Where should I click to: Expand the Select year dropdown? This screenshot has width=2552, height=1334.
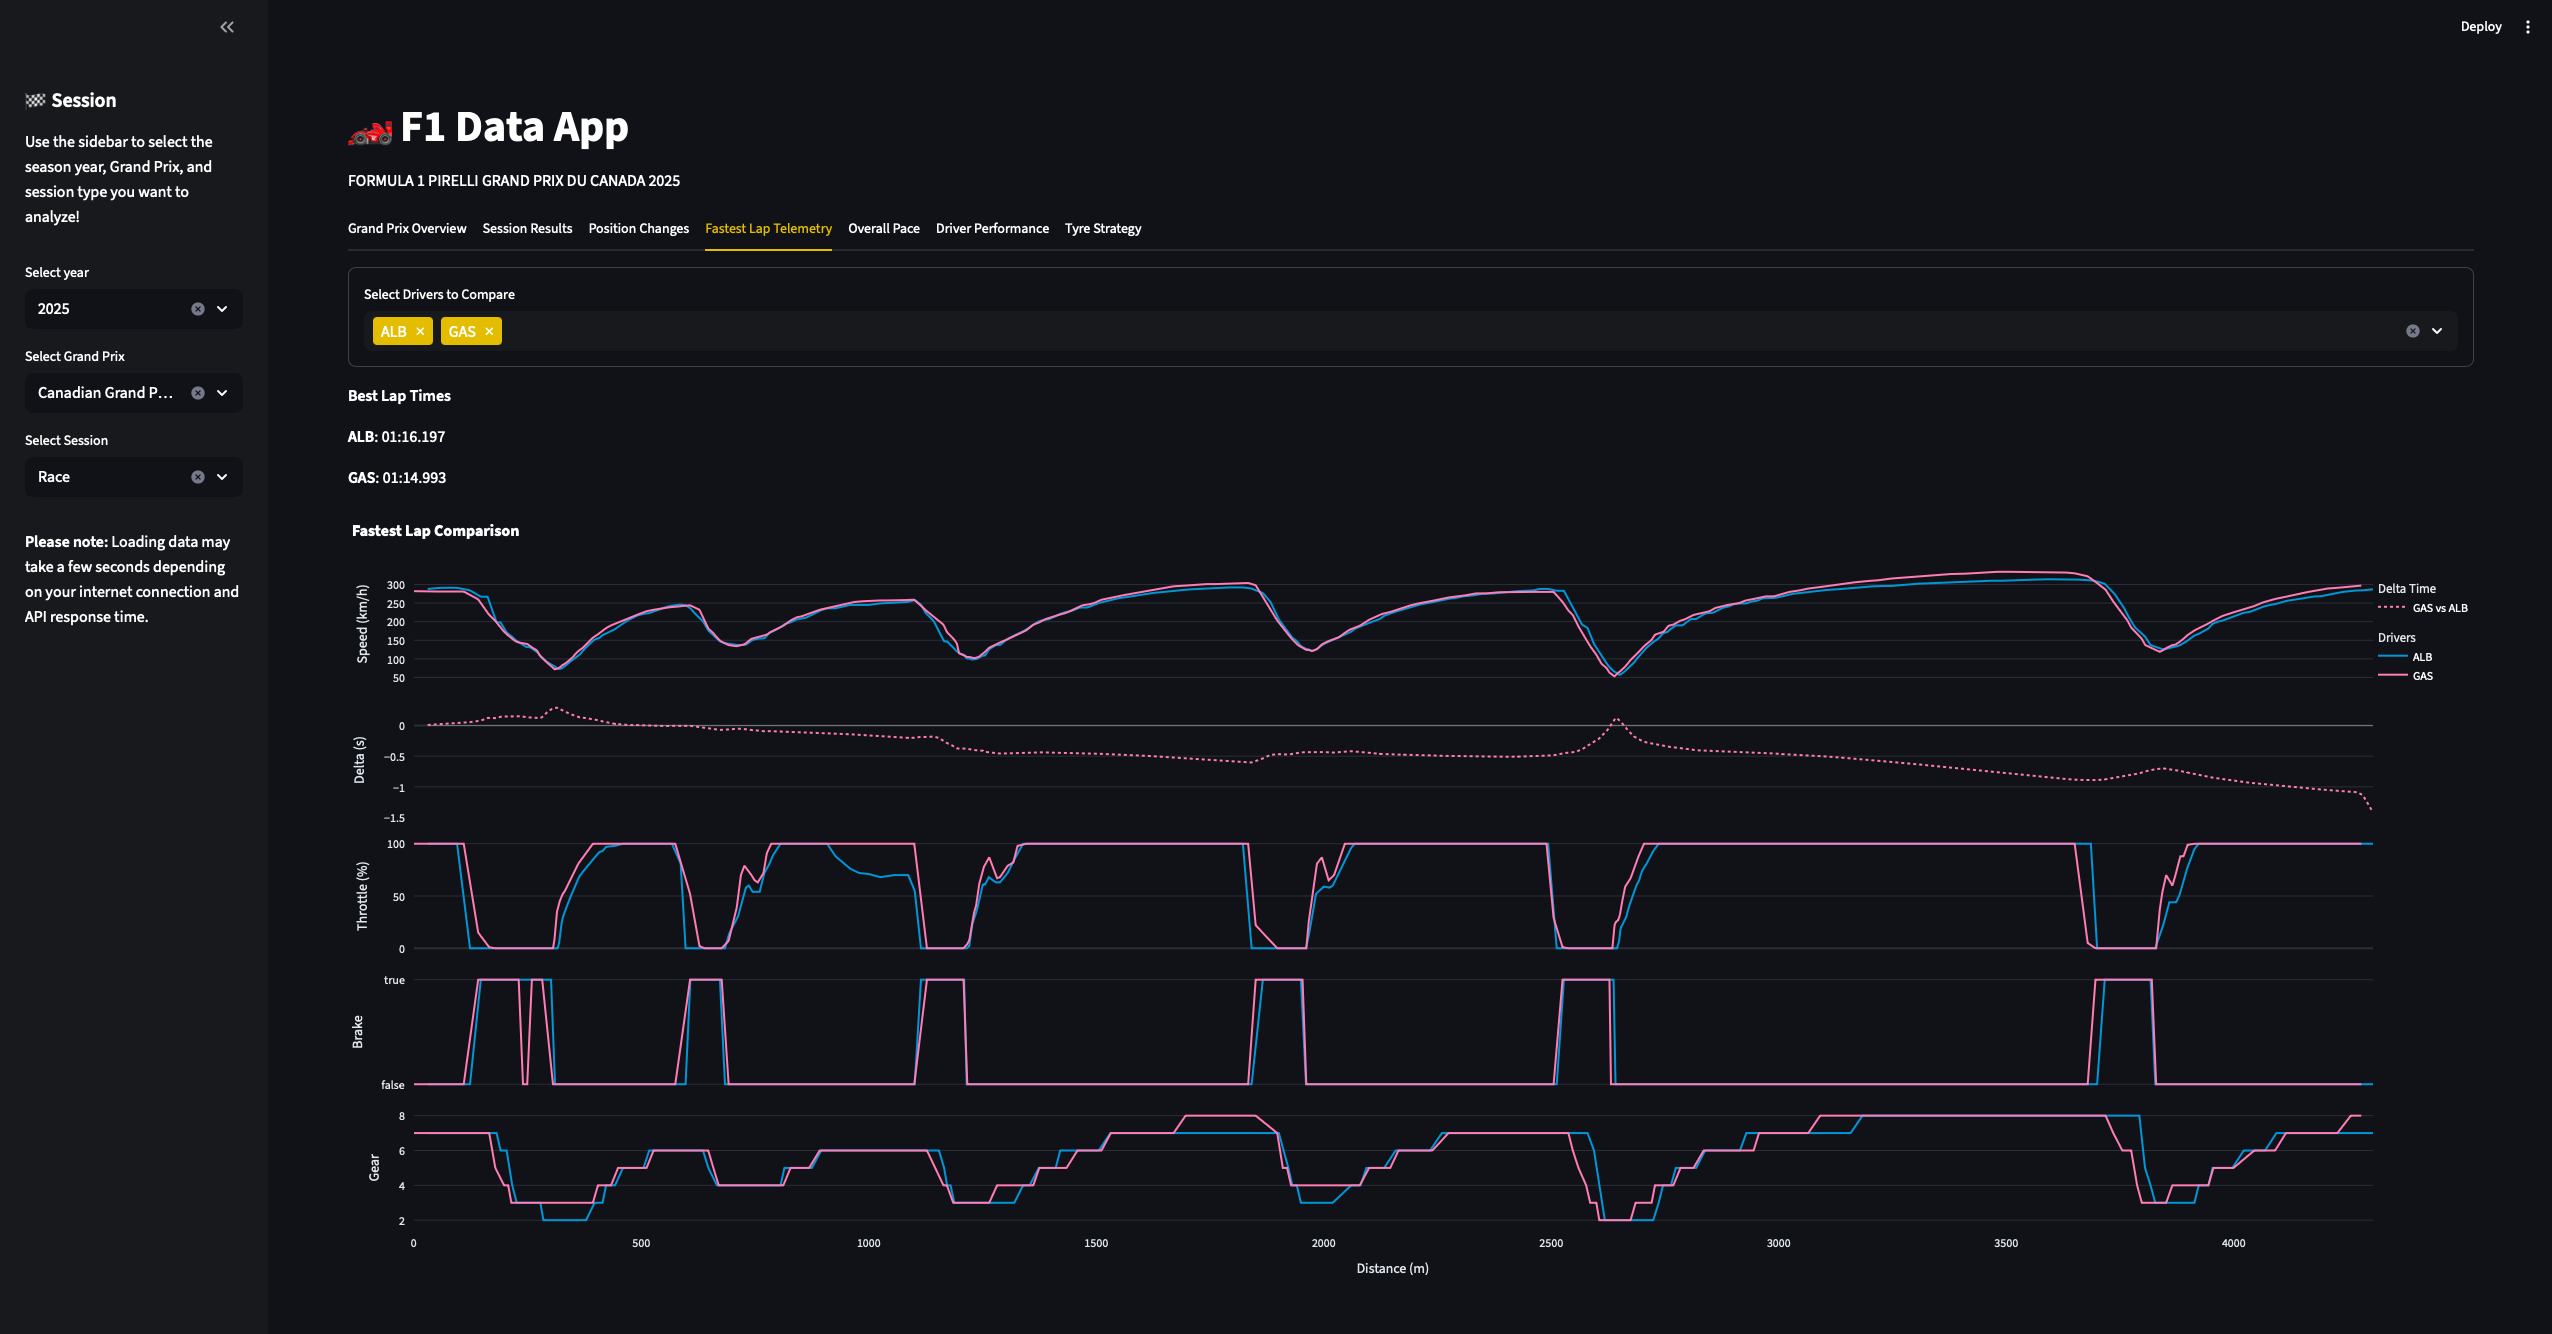222,309
